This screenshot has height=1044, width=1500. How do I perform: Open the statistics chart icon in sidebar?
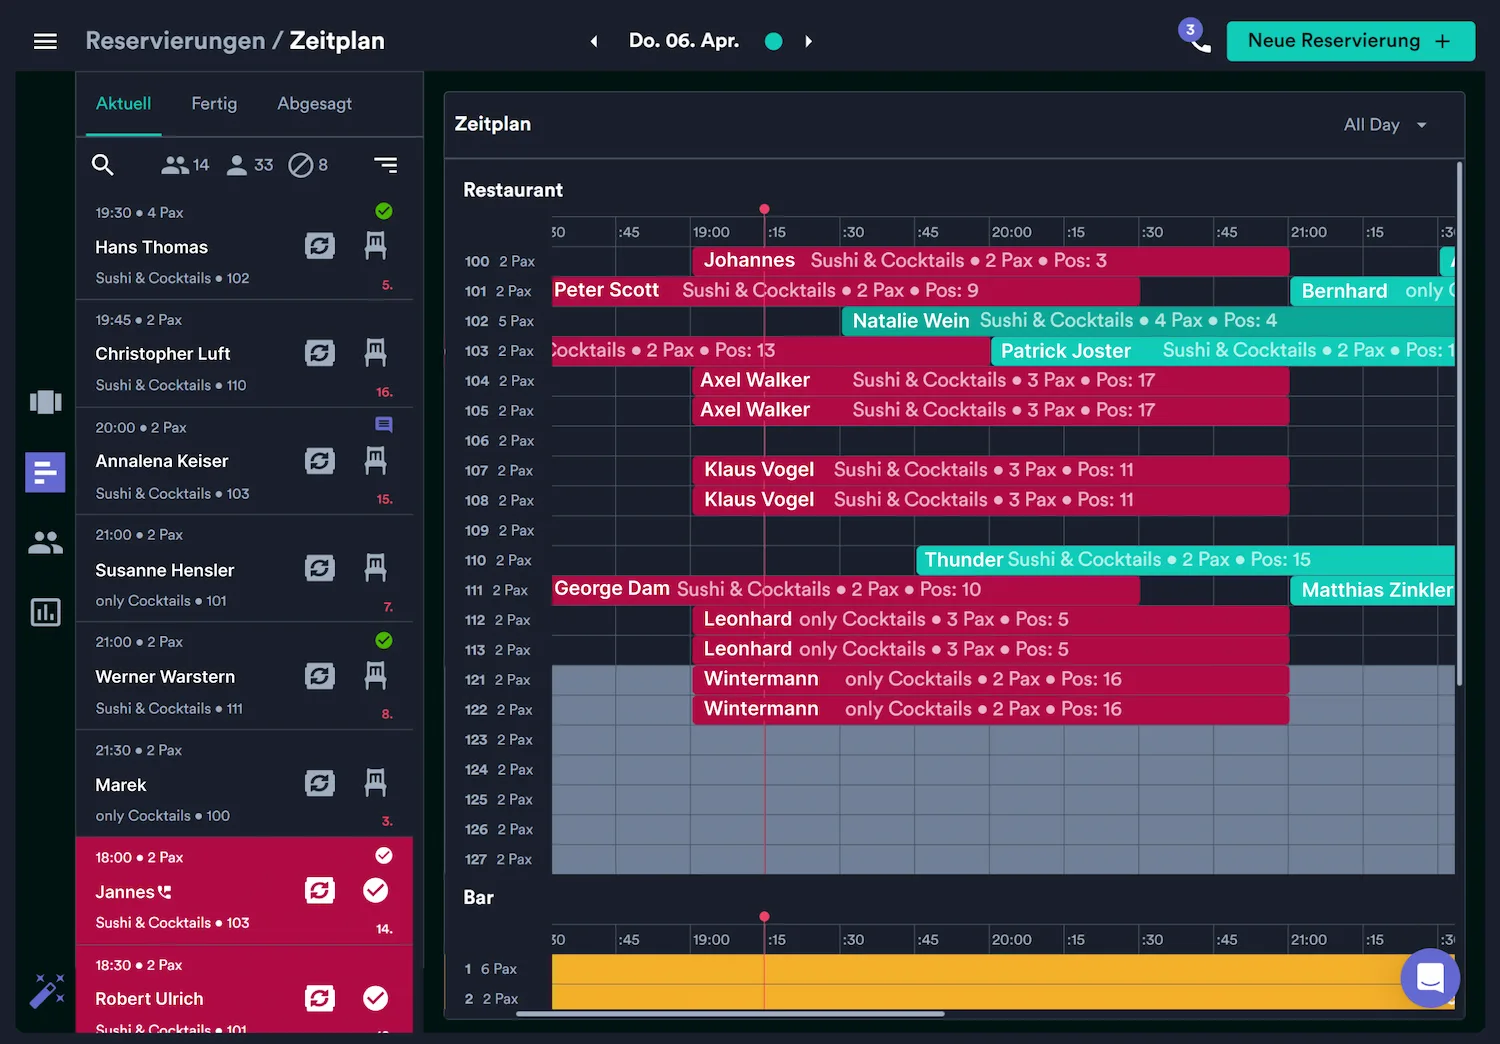pos(45,612)
